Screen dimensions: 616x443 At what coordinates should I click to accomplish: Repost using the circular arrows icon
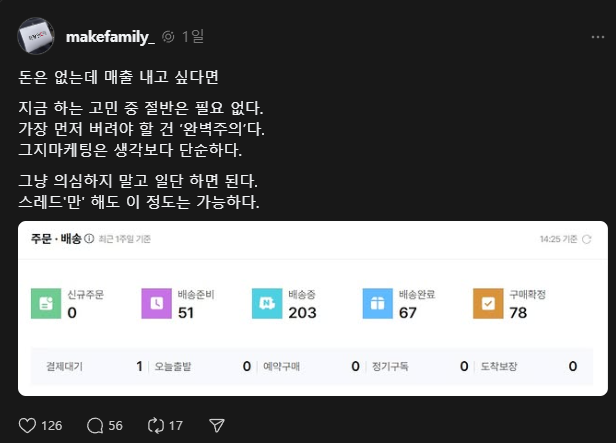[156, 425]
